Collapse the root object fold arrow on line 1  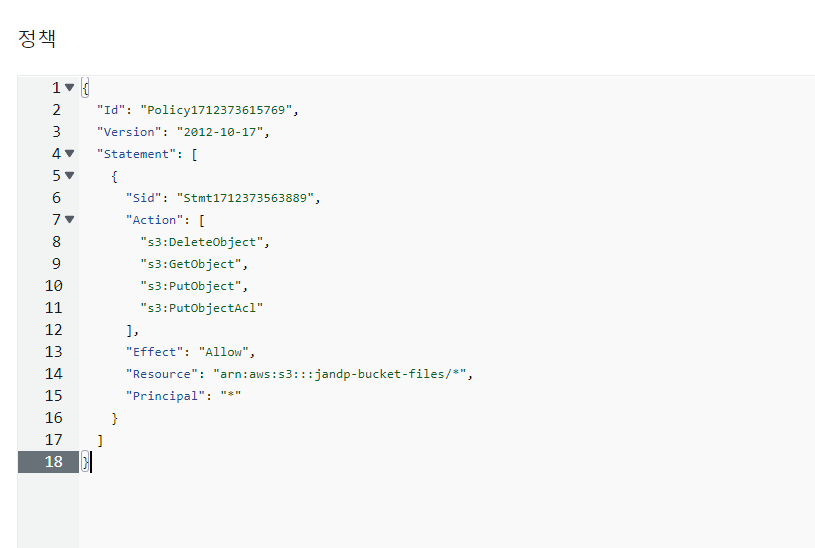[70, 87]
